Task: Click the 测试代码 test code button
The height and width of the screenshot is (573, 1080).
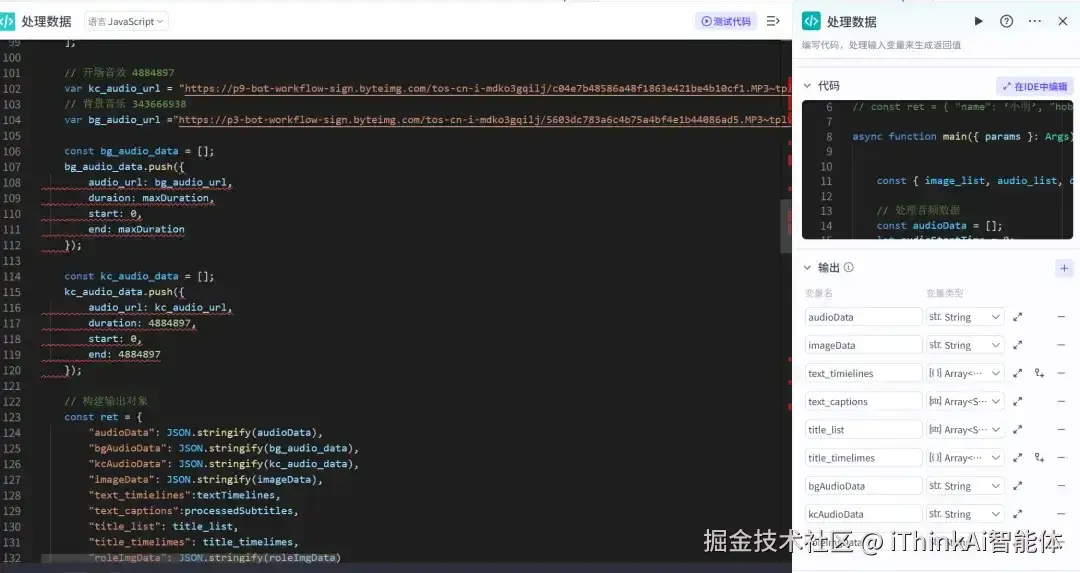Action: point(726,21)
